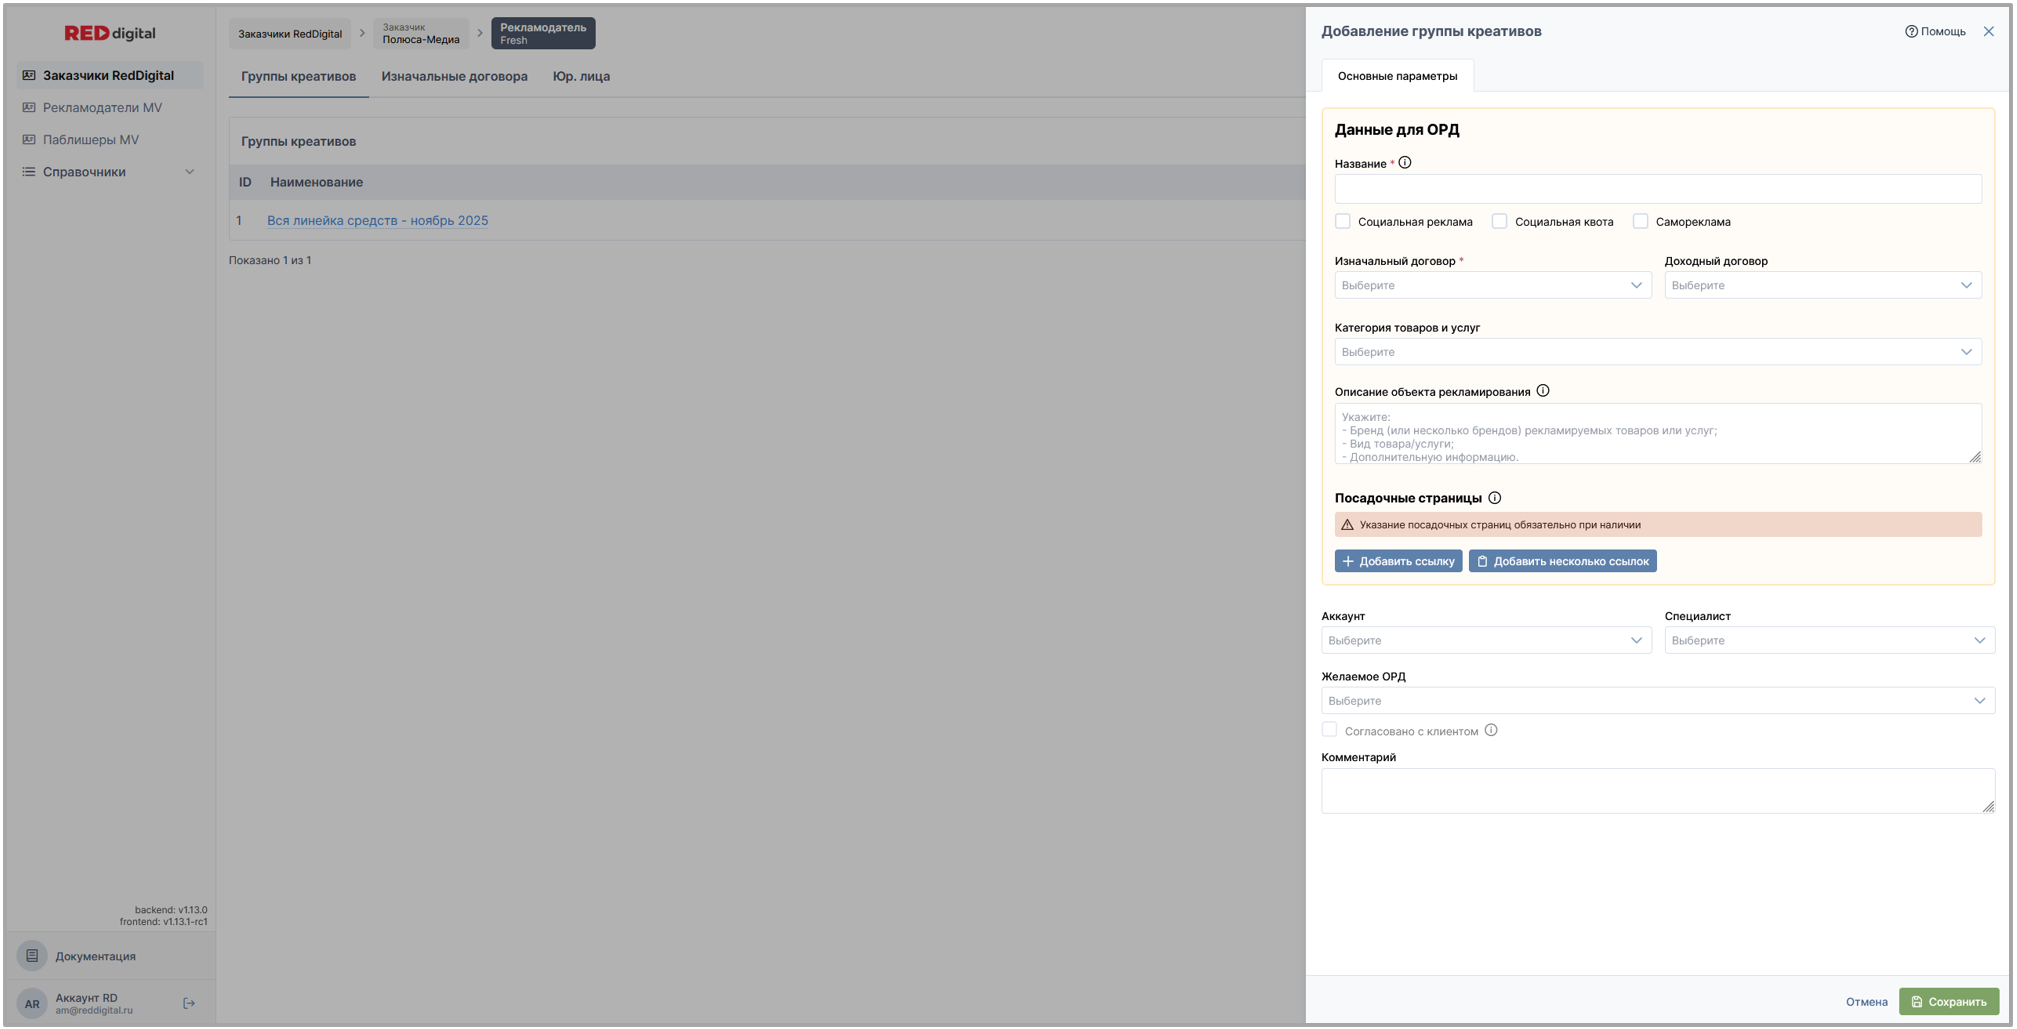Screen dimensions: 2017x1029
Task: Open link Вся линейка средств - ноябрь 2025
Action: coord(377,220)
